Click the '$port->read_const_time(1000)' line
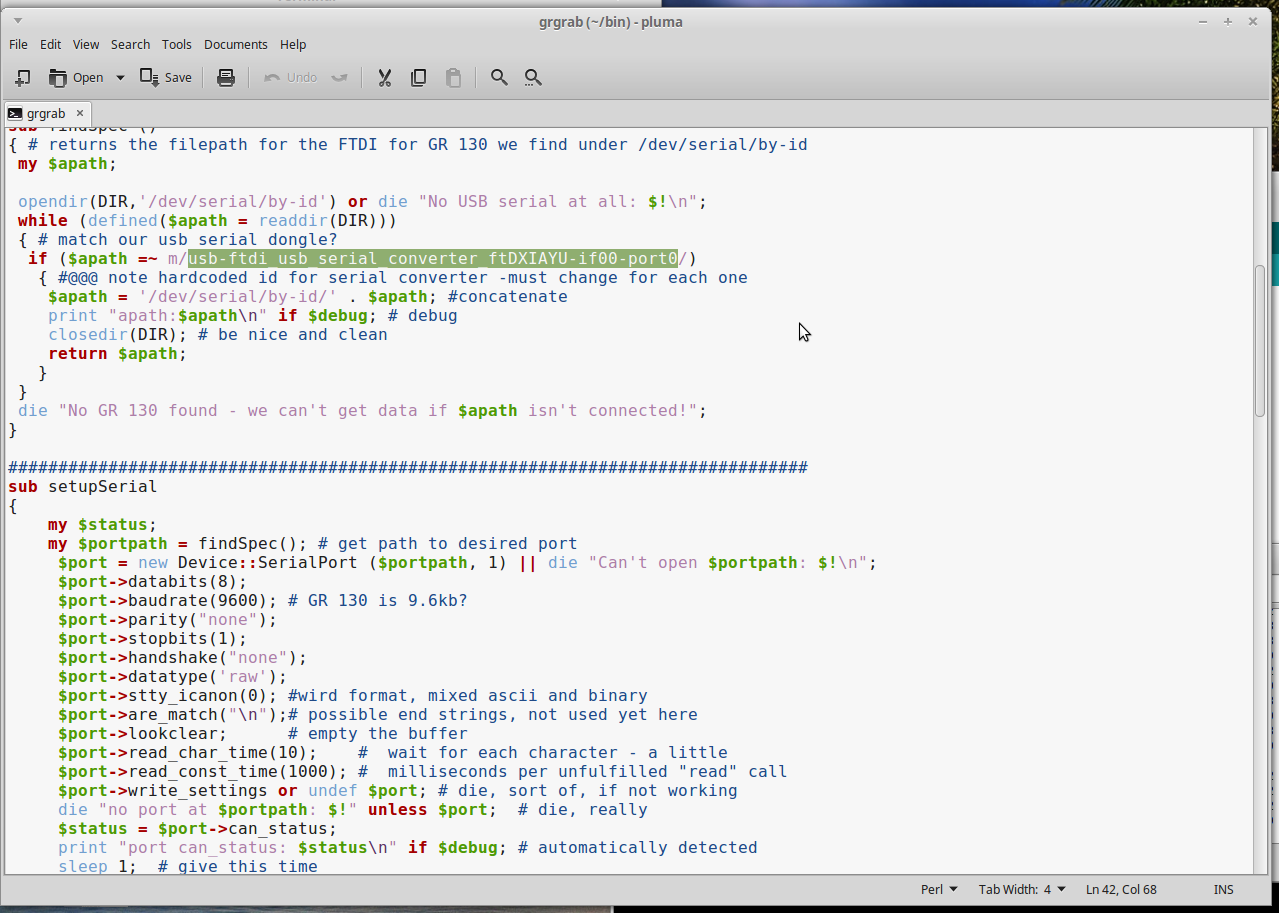Viewport: 1279px width, 913px height. 423,772
